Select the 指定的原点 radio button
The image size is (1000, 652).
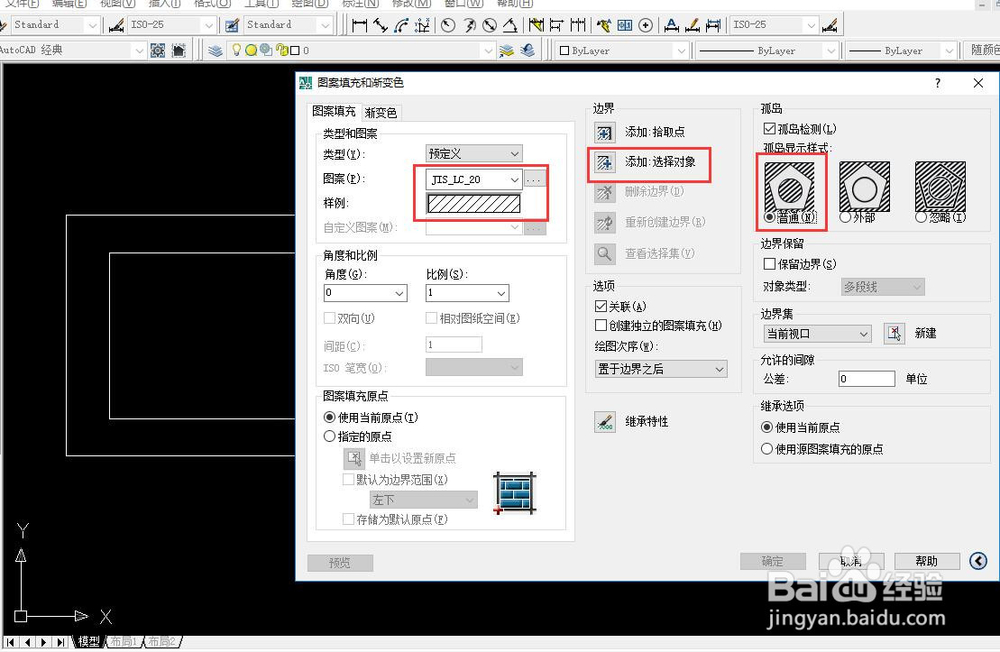(x=329, y=436)
